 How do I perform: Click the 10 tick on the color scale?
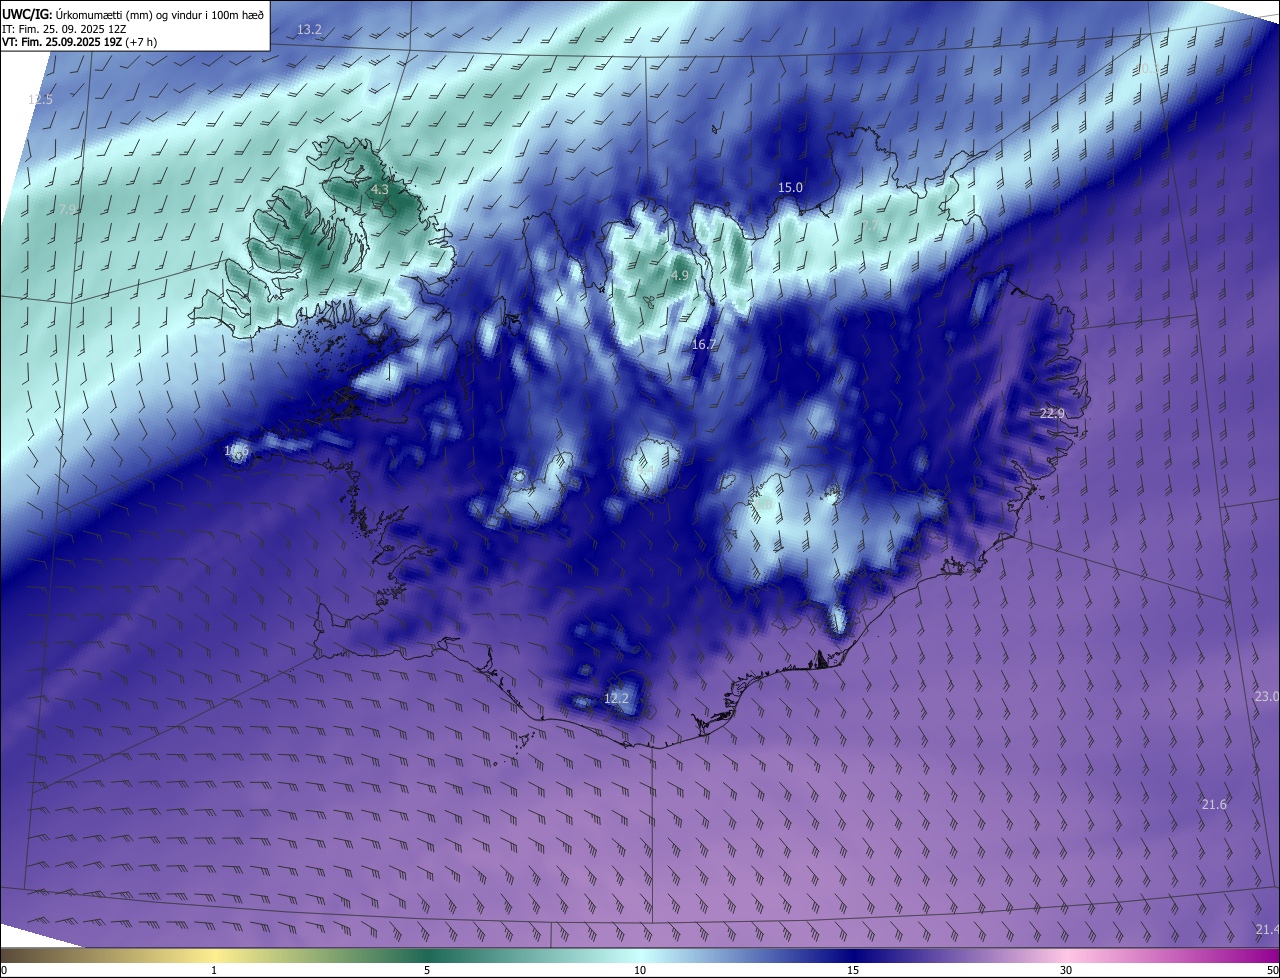coord(640,970)
